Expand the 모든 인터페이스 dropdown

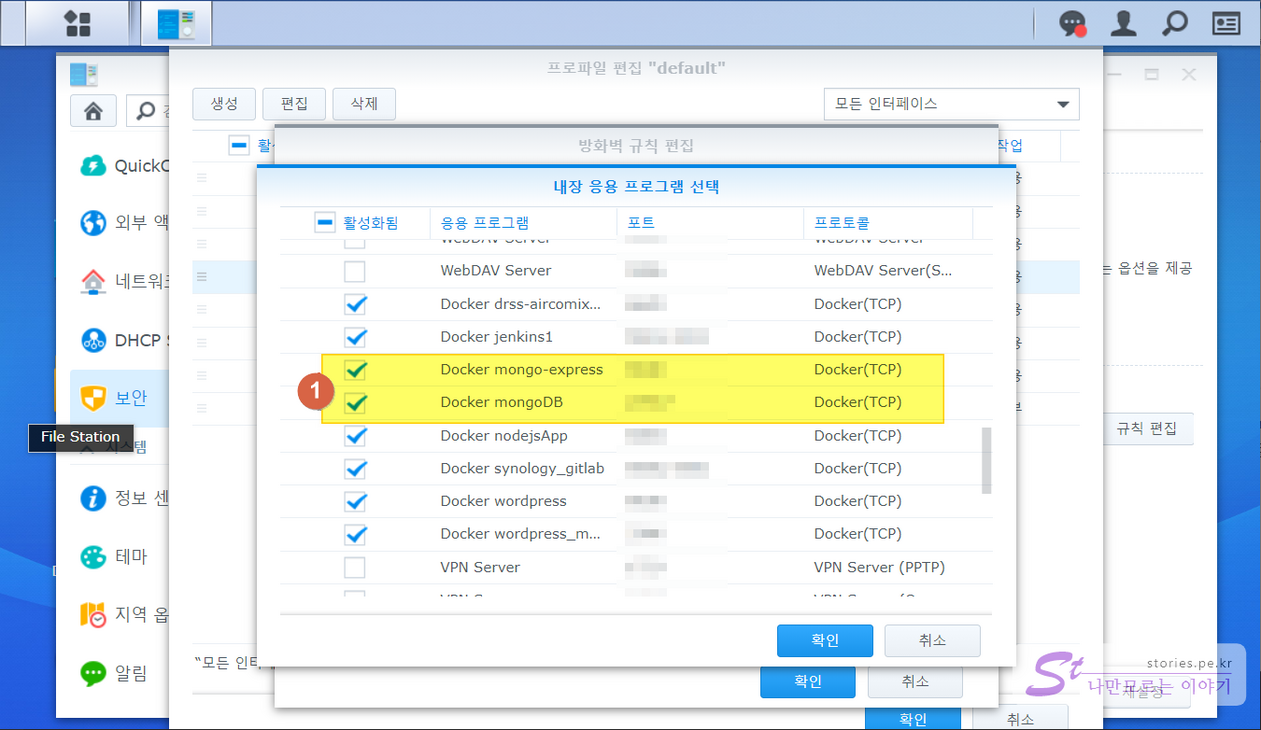click(x=1061, y=104)
